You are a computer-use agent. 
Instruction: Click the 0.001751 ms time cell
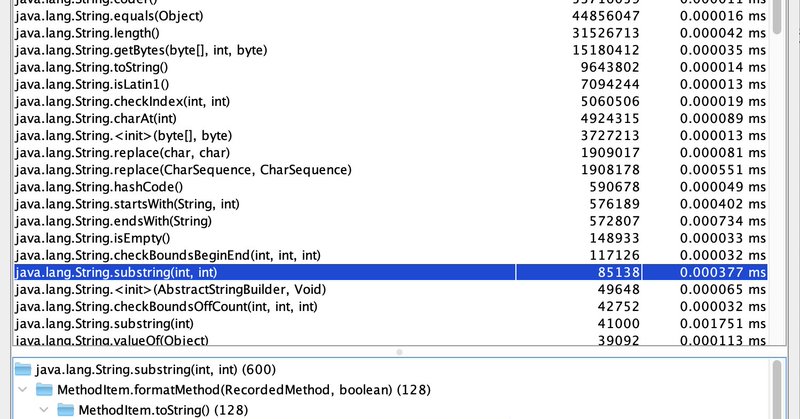click(x=723, y=324)
